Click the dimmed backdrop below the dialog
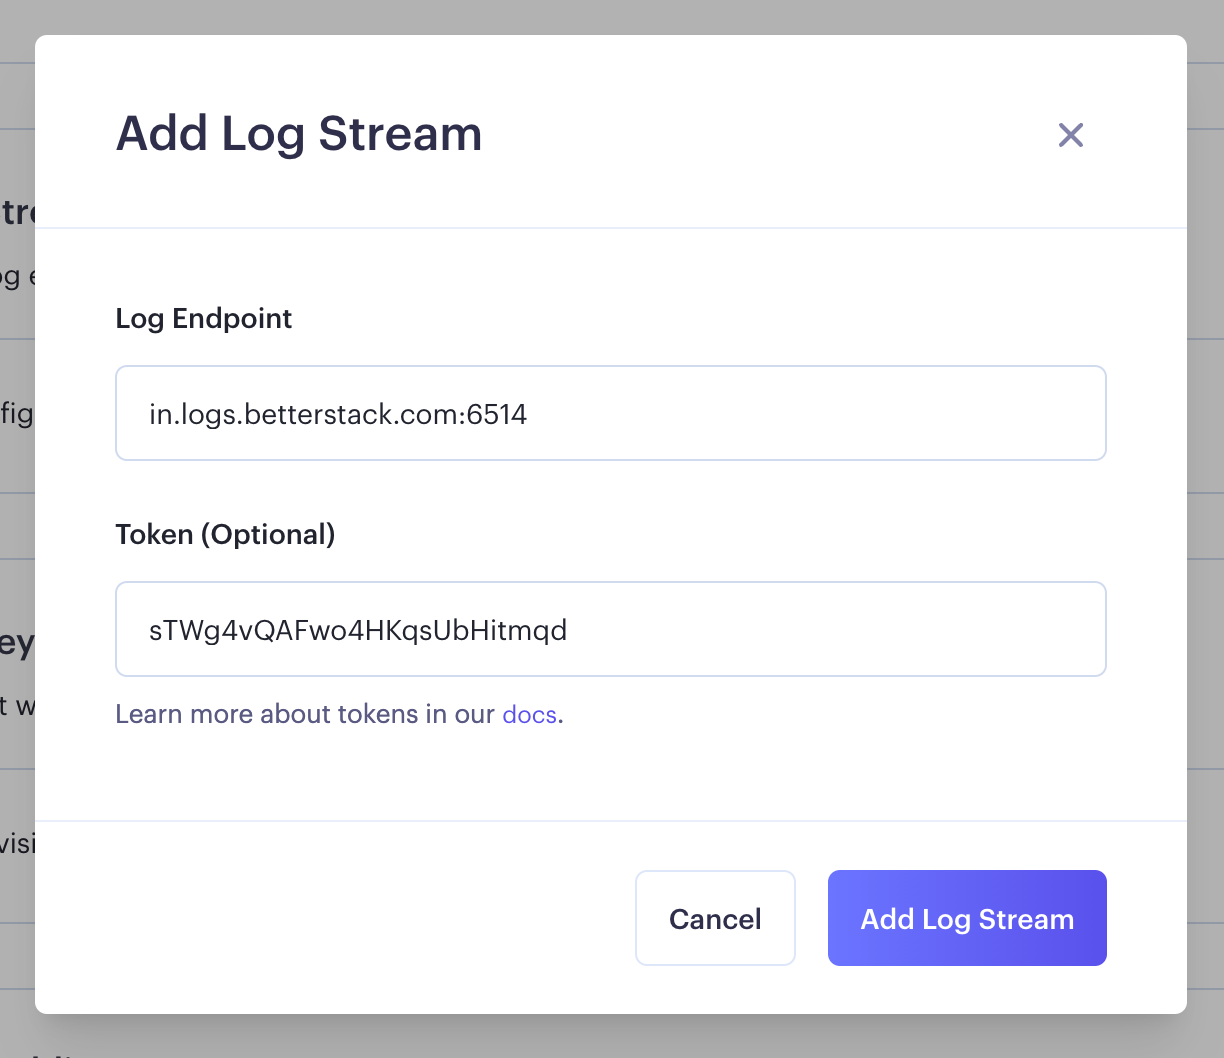This screenshot has width=1224, height=1058. (x=611, y=1037)
